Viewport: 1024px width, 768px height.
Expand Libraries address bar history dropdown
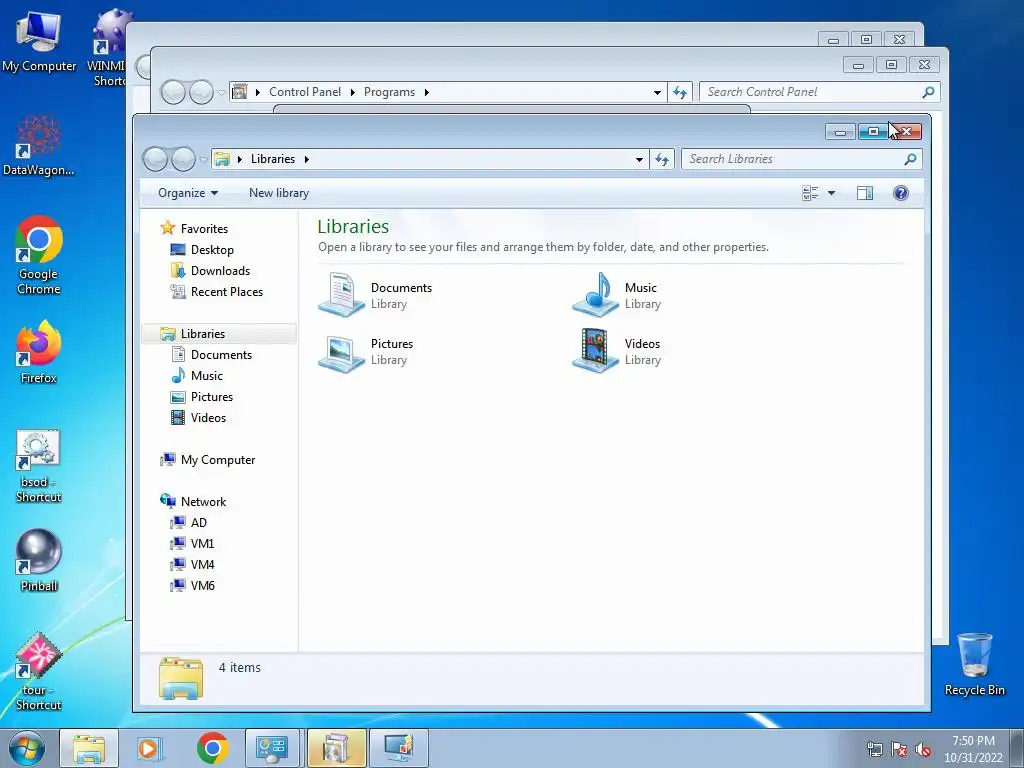pyautogui.click(x=639, y=159)
